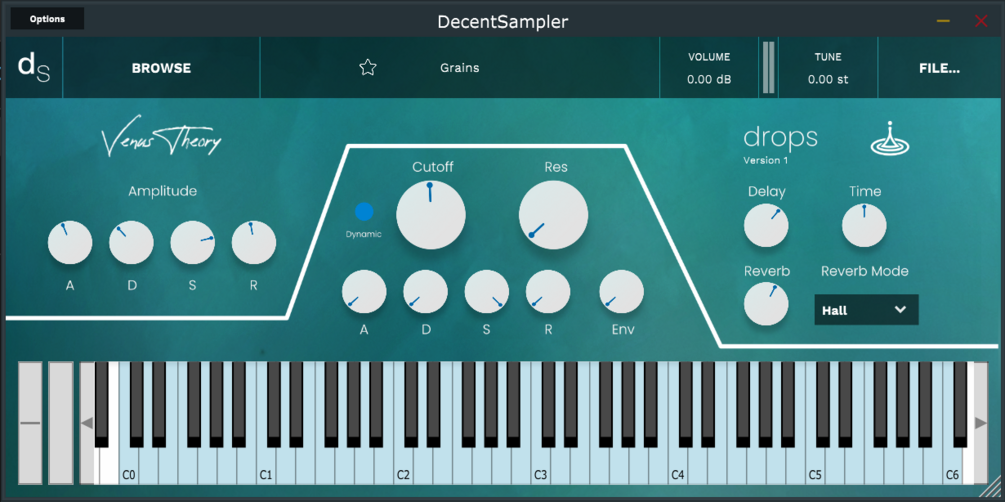The width and height of the screenshot is (1005, 502).
Task: Click the filter Res knob
Action: click(553, 215)
